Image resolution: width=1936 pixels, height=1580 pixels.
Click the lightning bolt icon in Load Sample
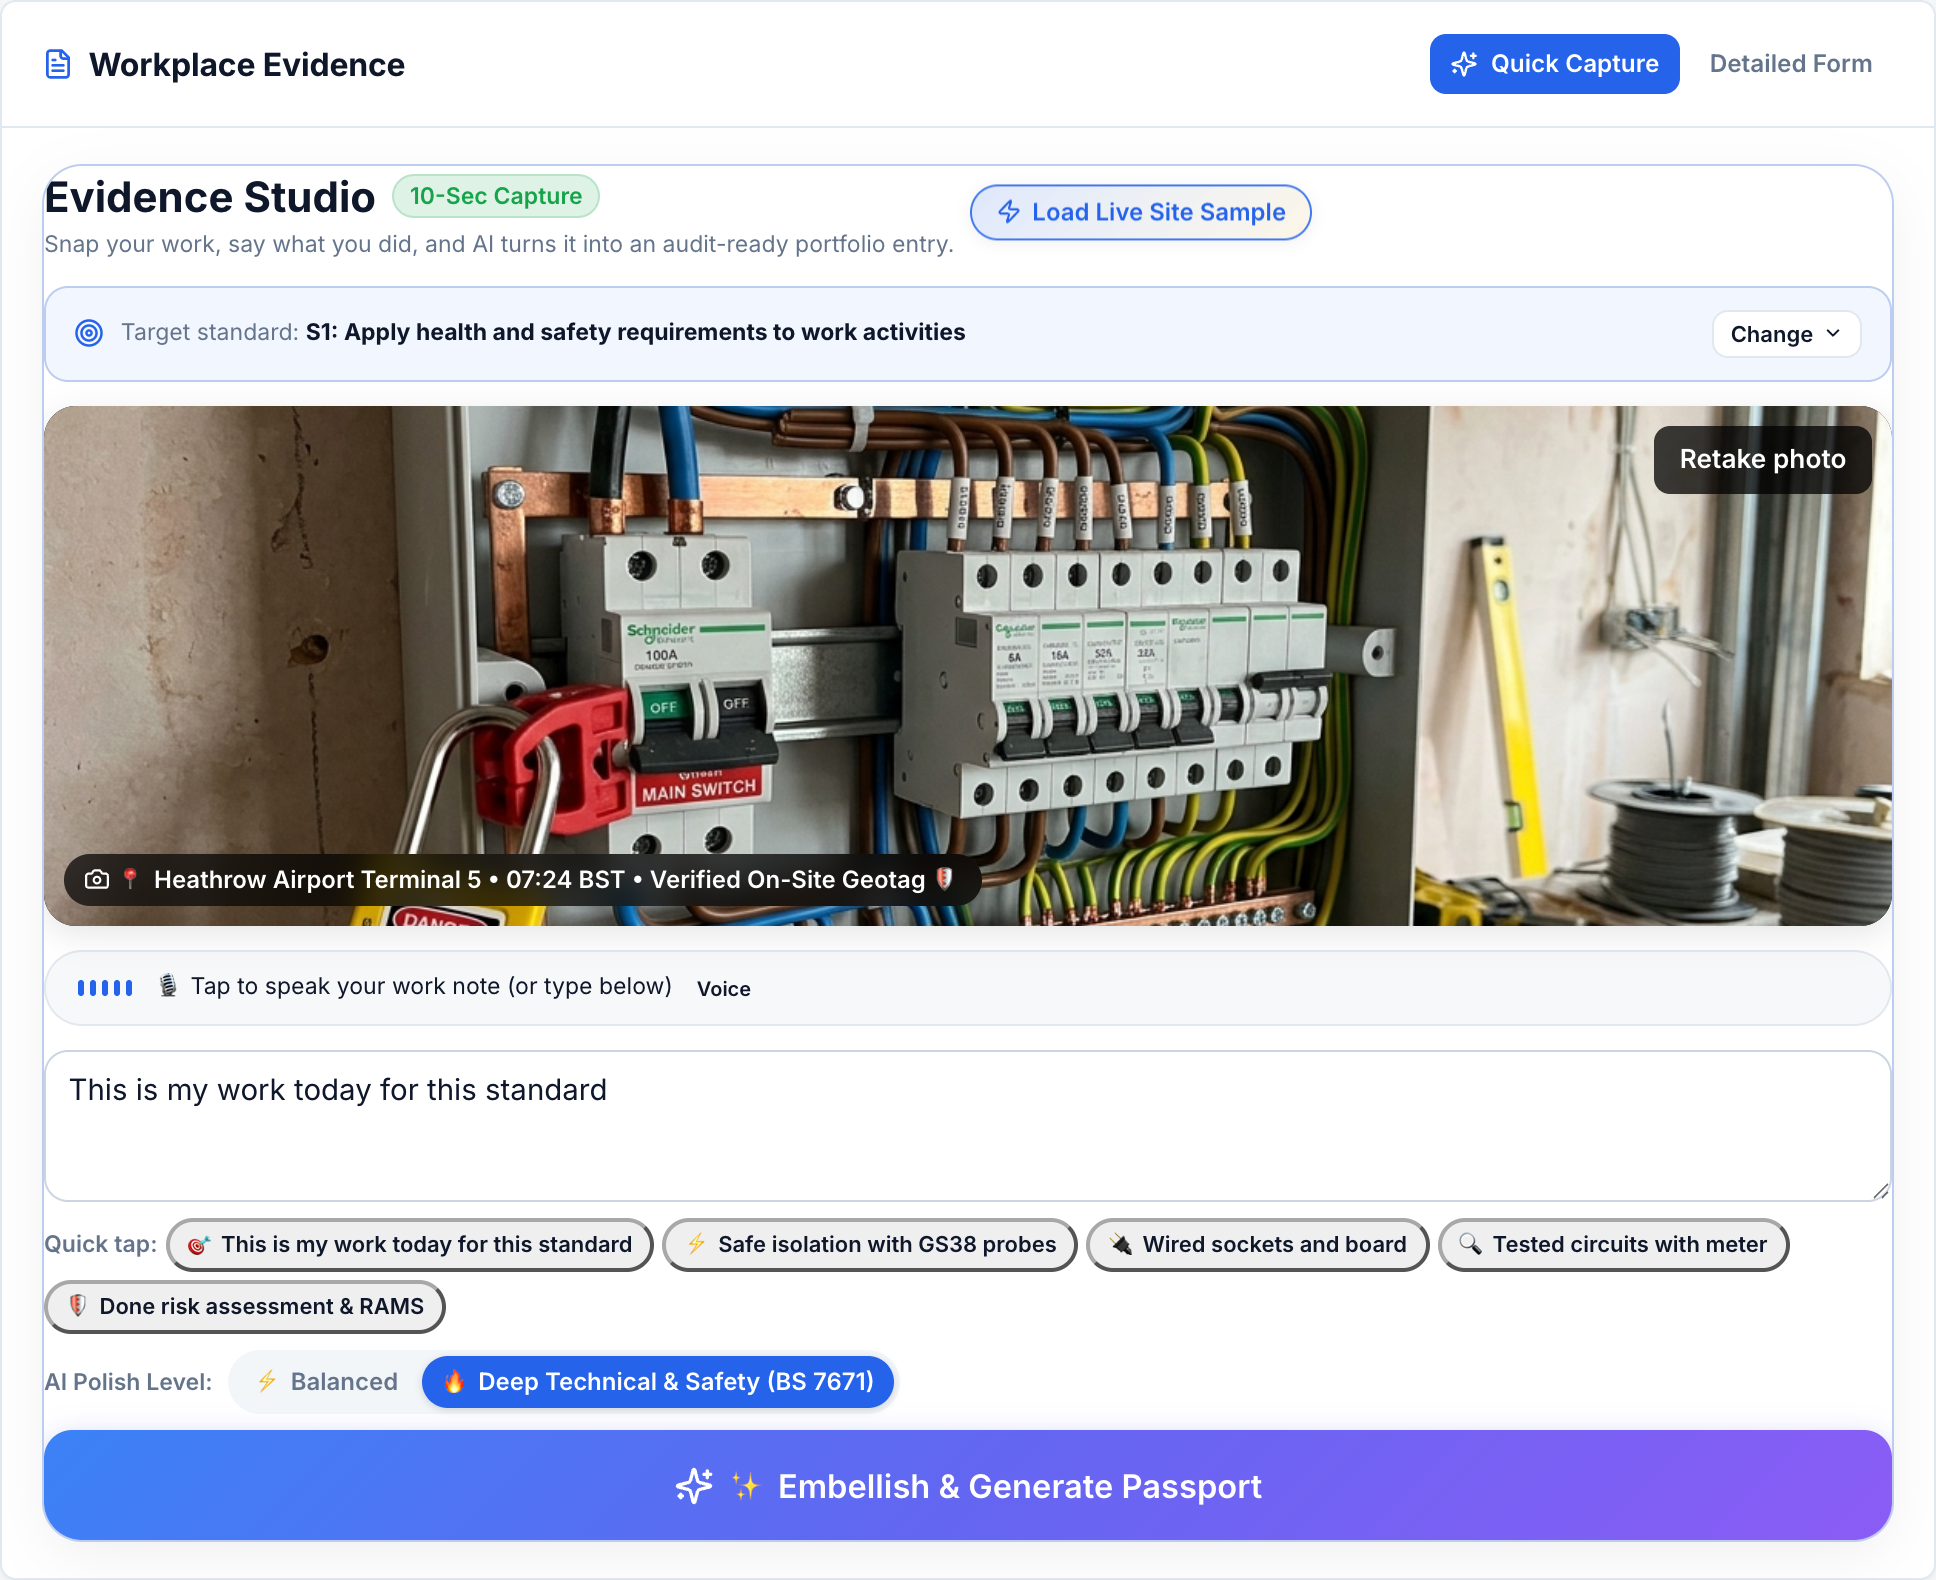1009,212
